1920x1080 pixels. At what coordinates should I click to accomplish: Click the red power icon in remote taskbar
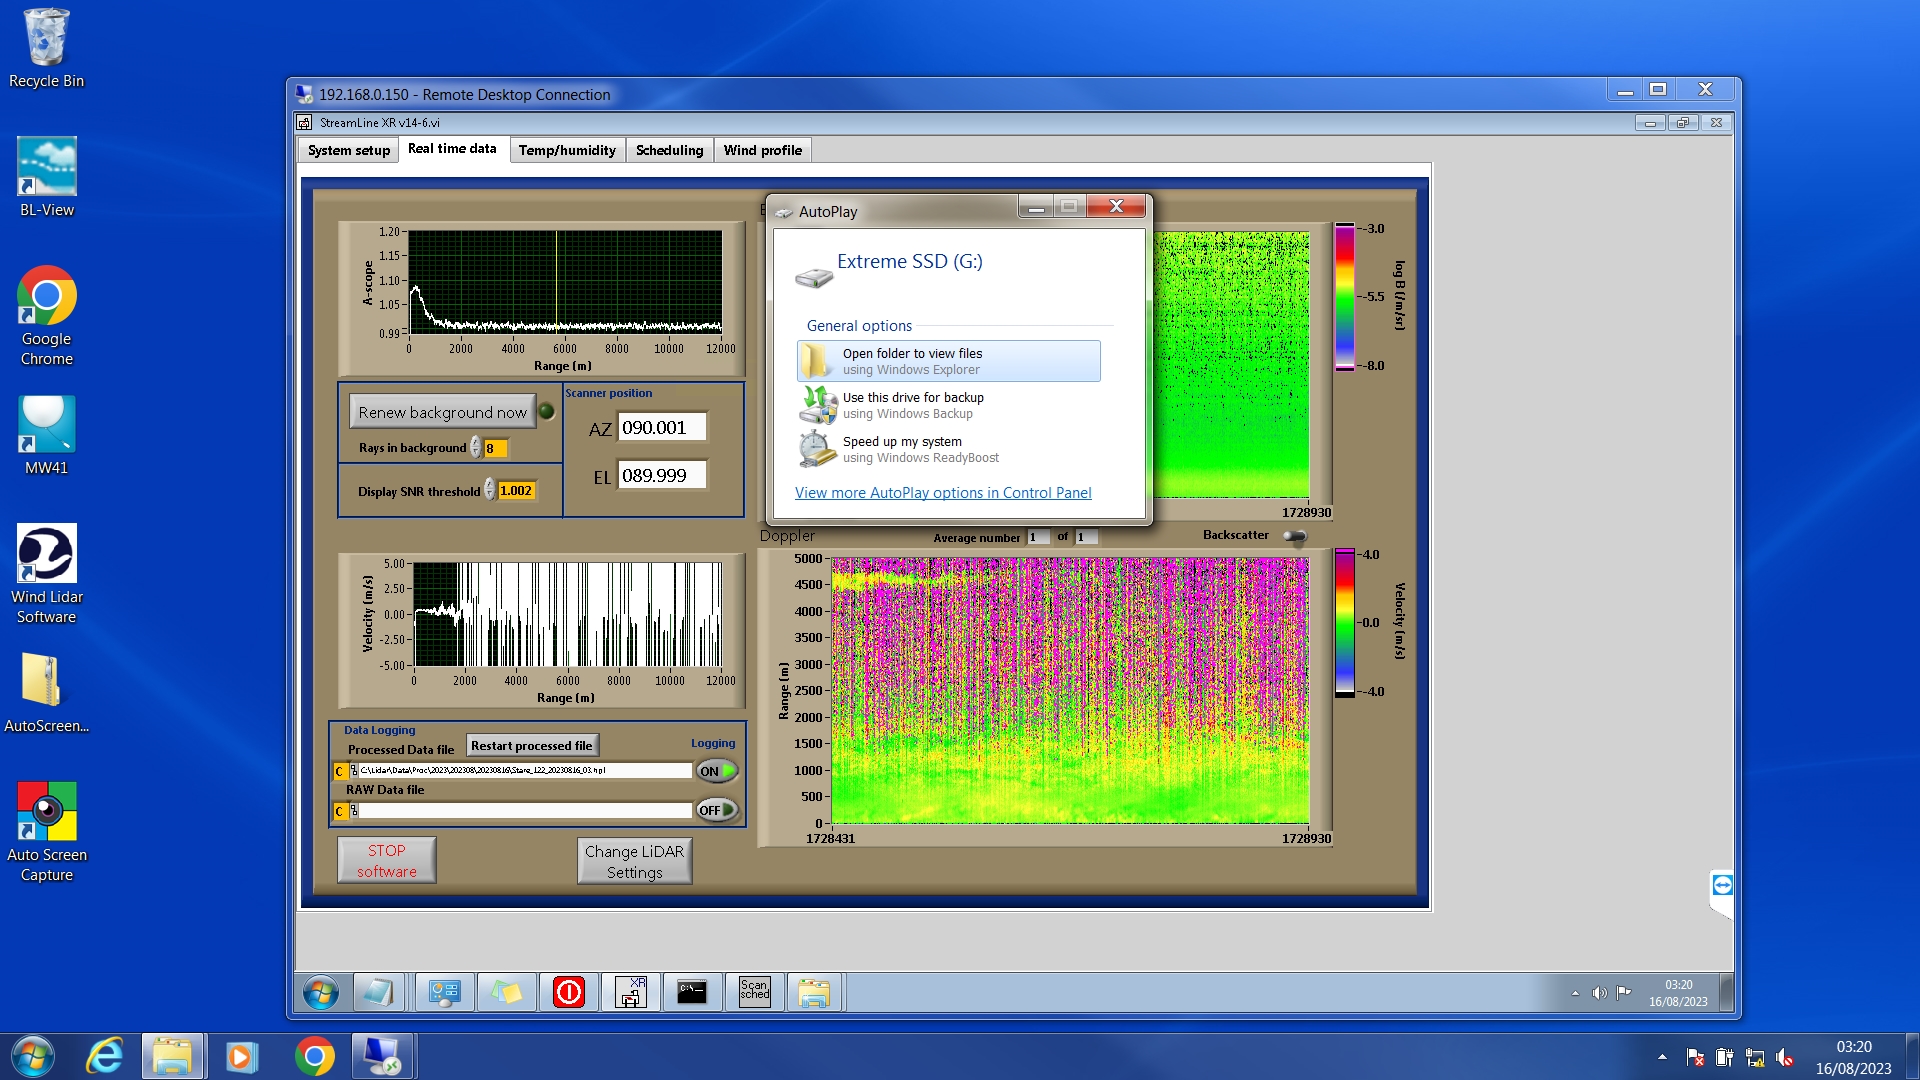[x=568, y=992]
